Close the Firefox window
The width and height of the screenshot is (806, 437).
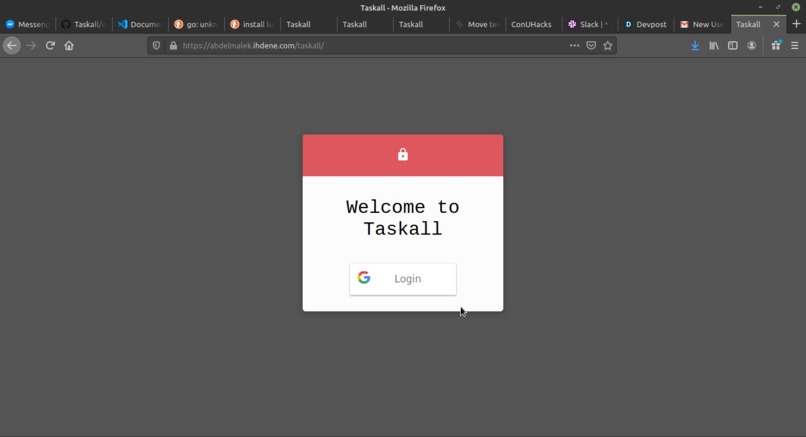796,7
